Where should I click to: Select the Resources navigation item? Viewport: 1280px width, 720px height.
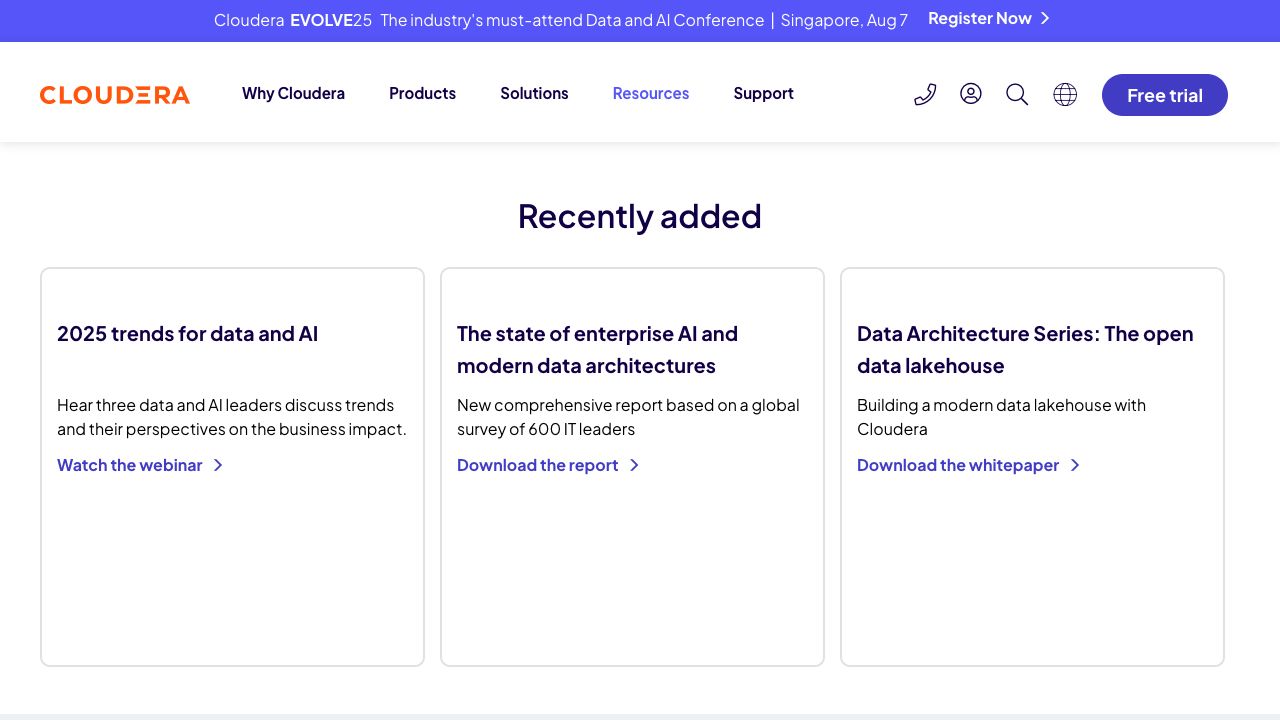click(x=650, y=93)
